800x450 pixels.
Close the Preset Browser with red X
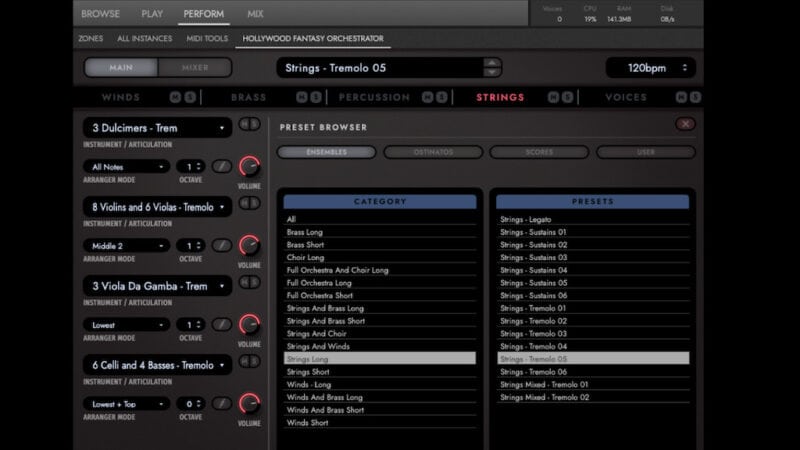point(685,124)
